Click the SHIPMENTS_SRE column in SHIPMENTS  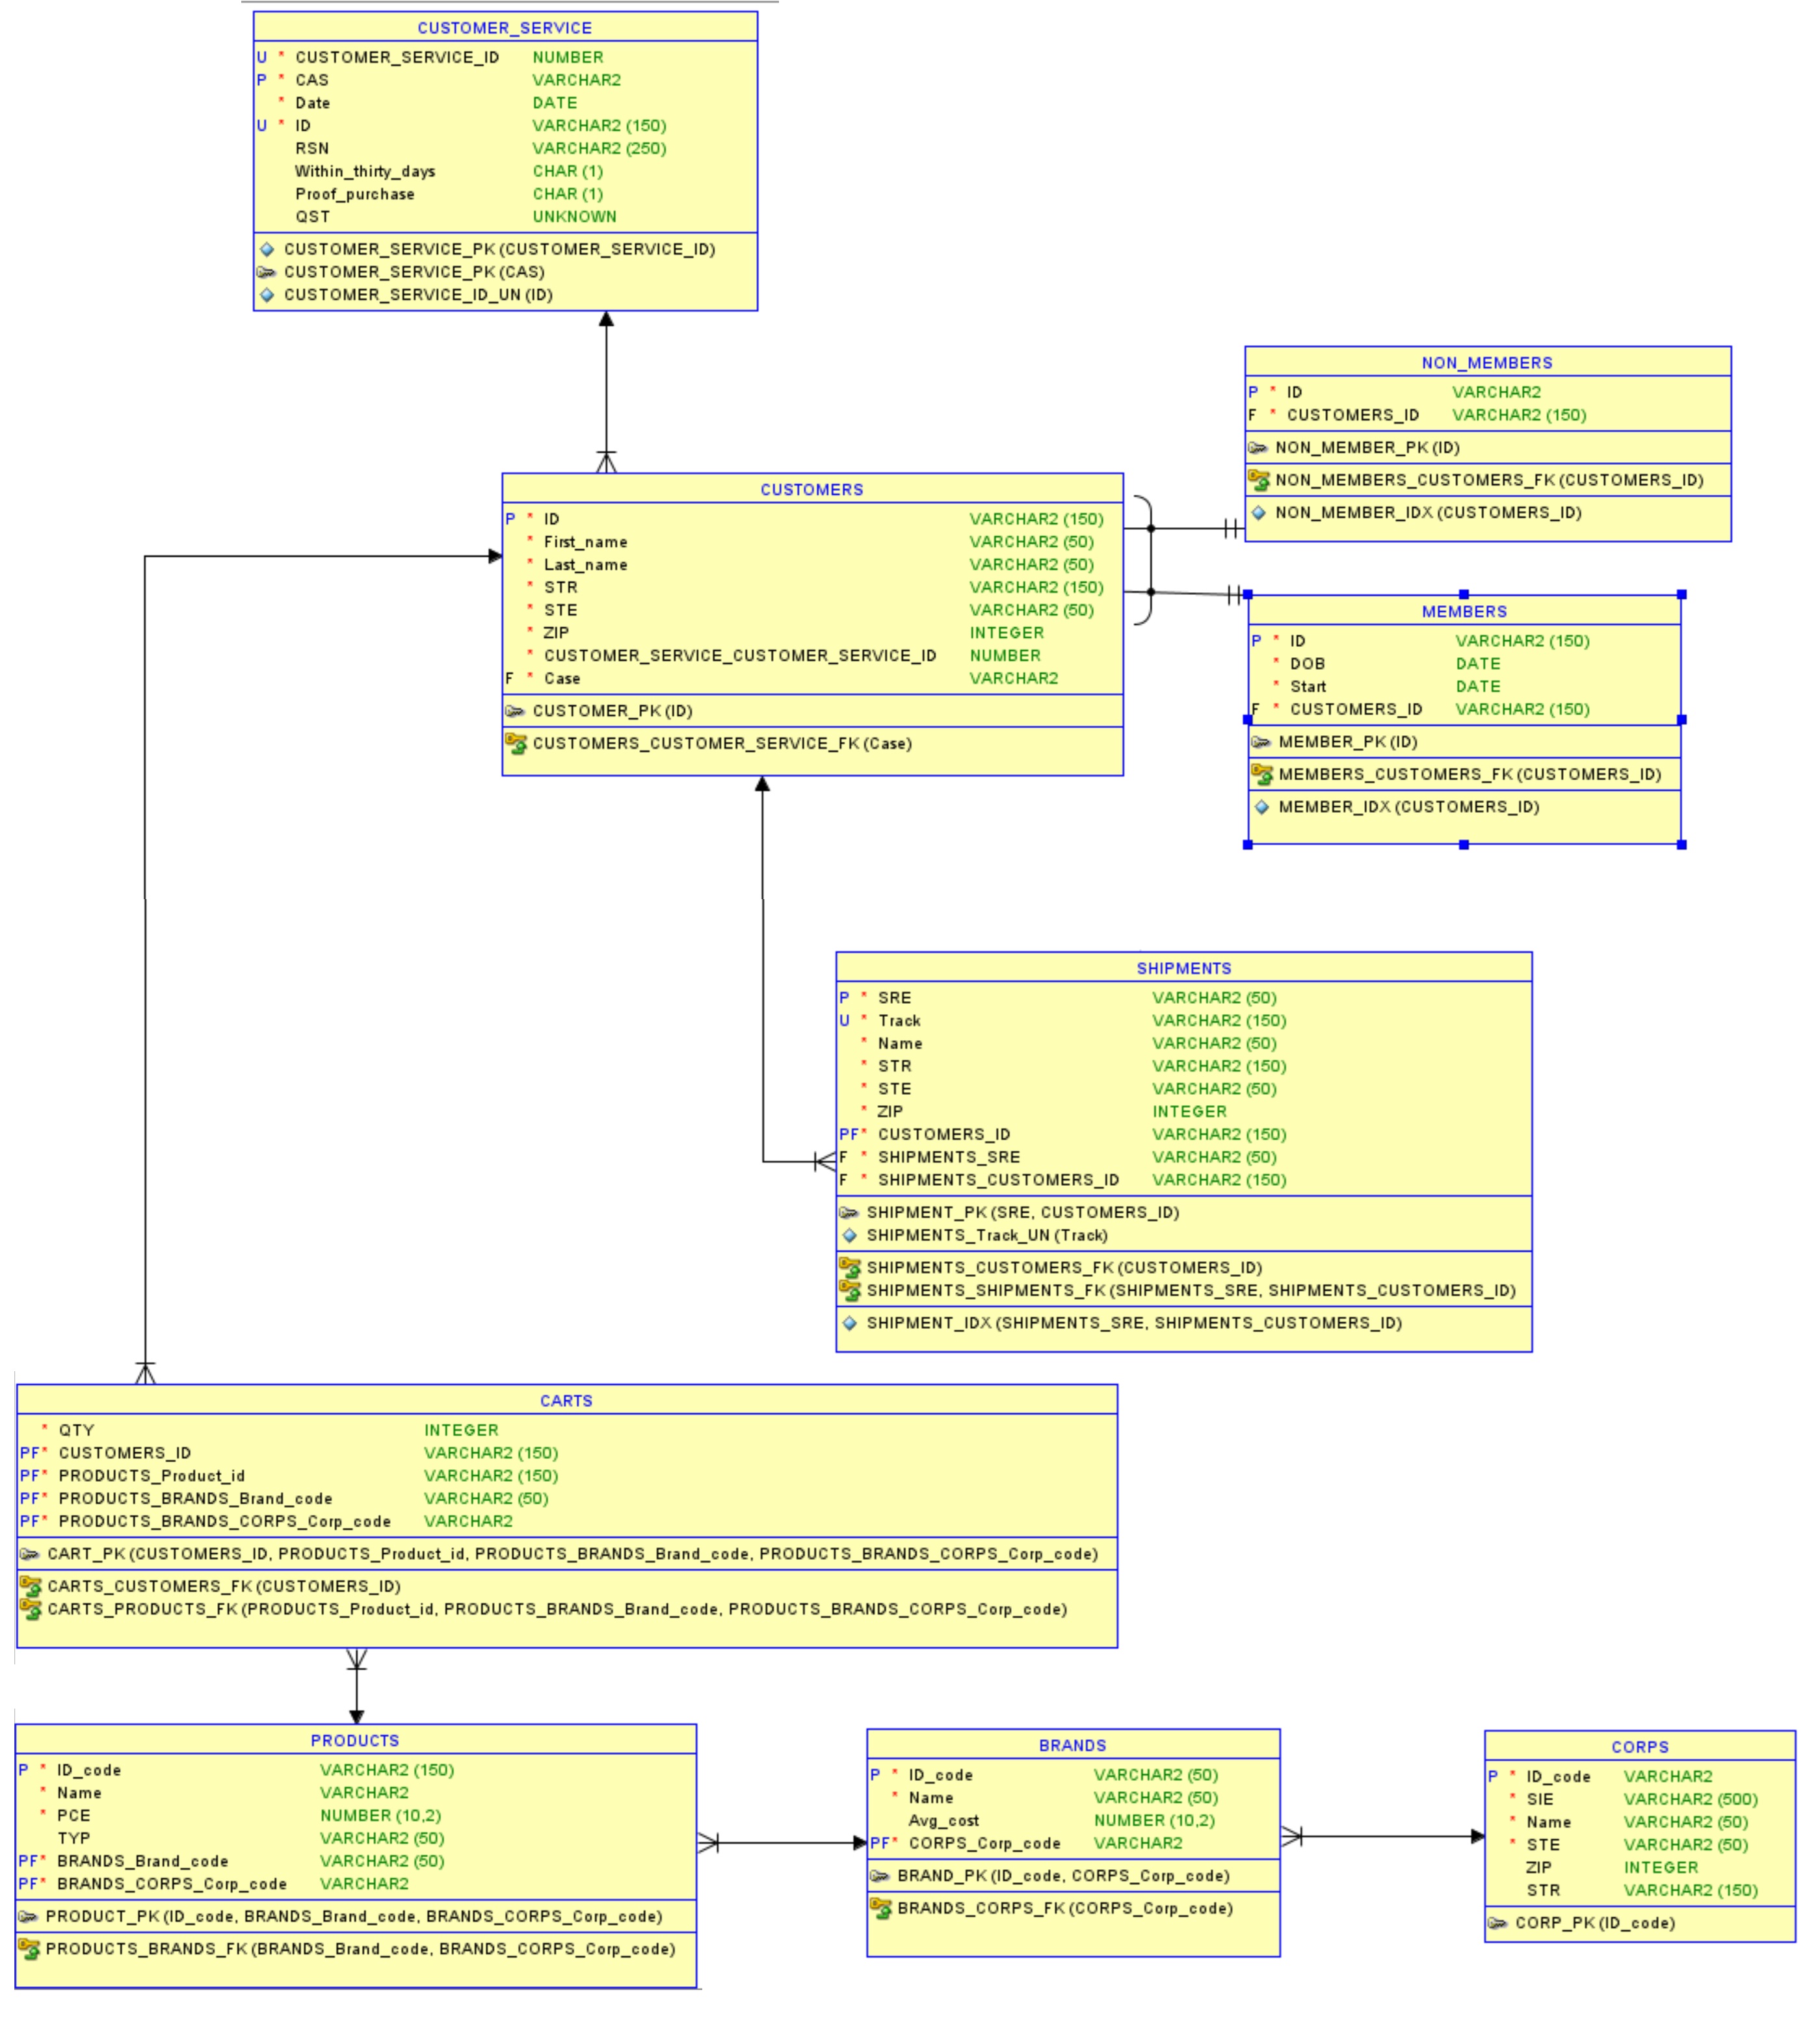tap(1184, 1158)
